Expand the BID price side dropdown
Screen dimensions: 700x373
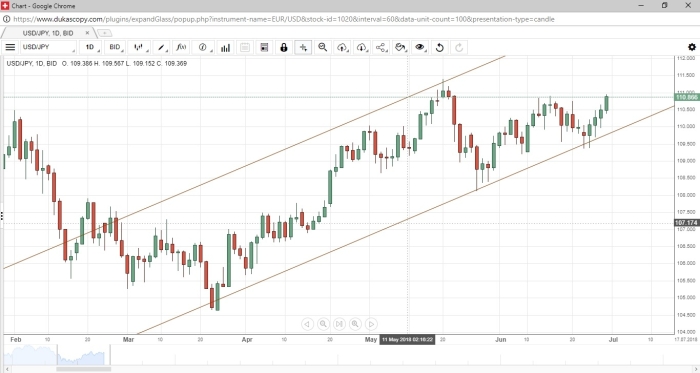(116, 47)
